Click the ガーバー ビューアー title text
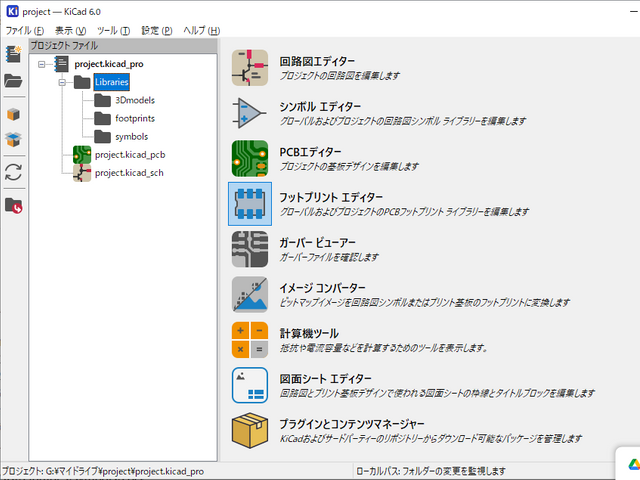Image resolution: width=640 pixels, height=480 pixels. coord(317,242)
